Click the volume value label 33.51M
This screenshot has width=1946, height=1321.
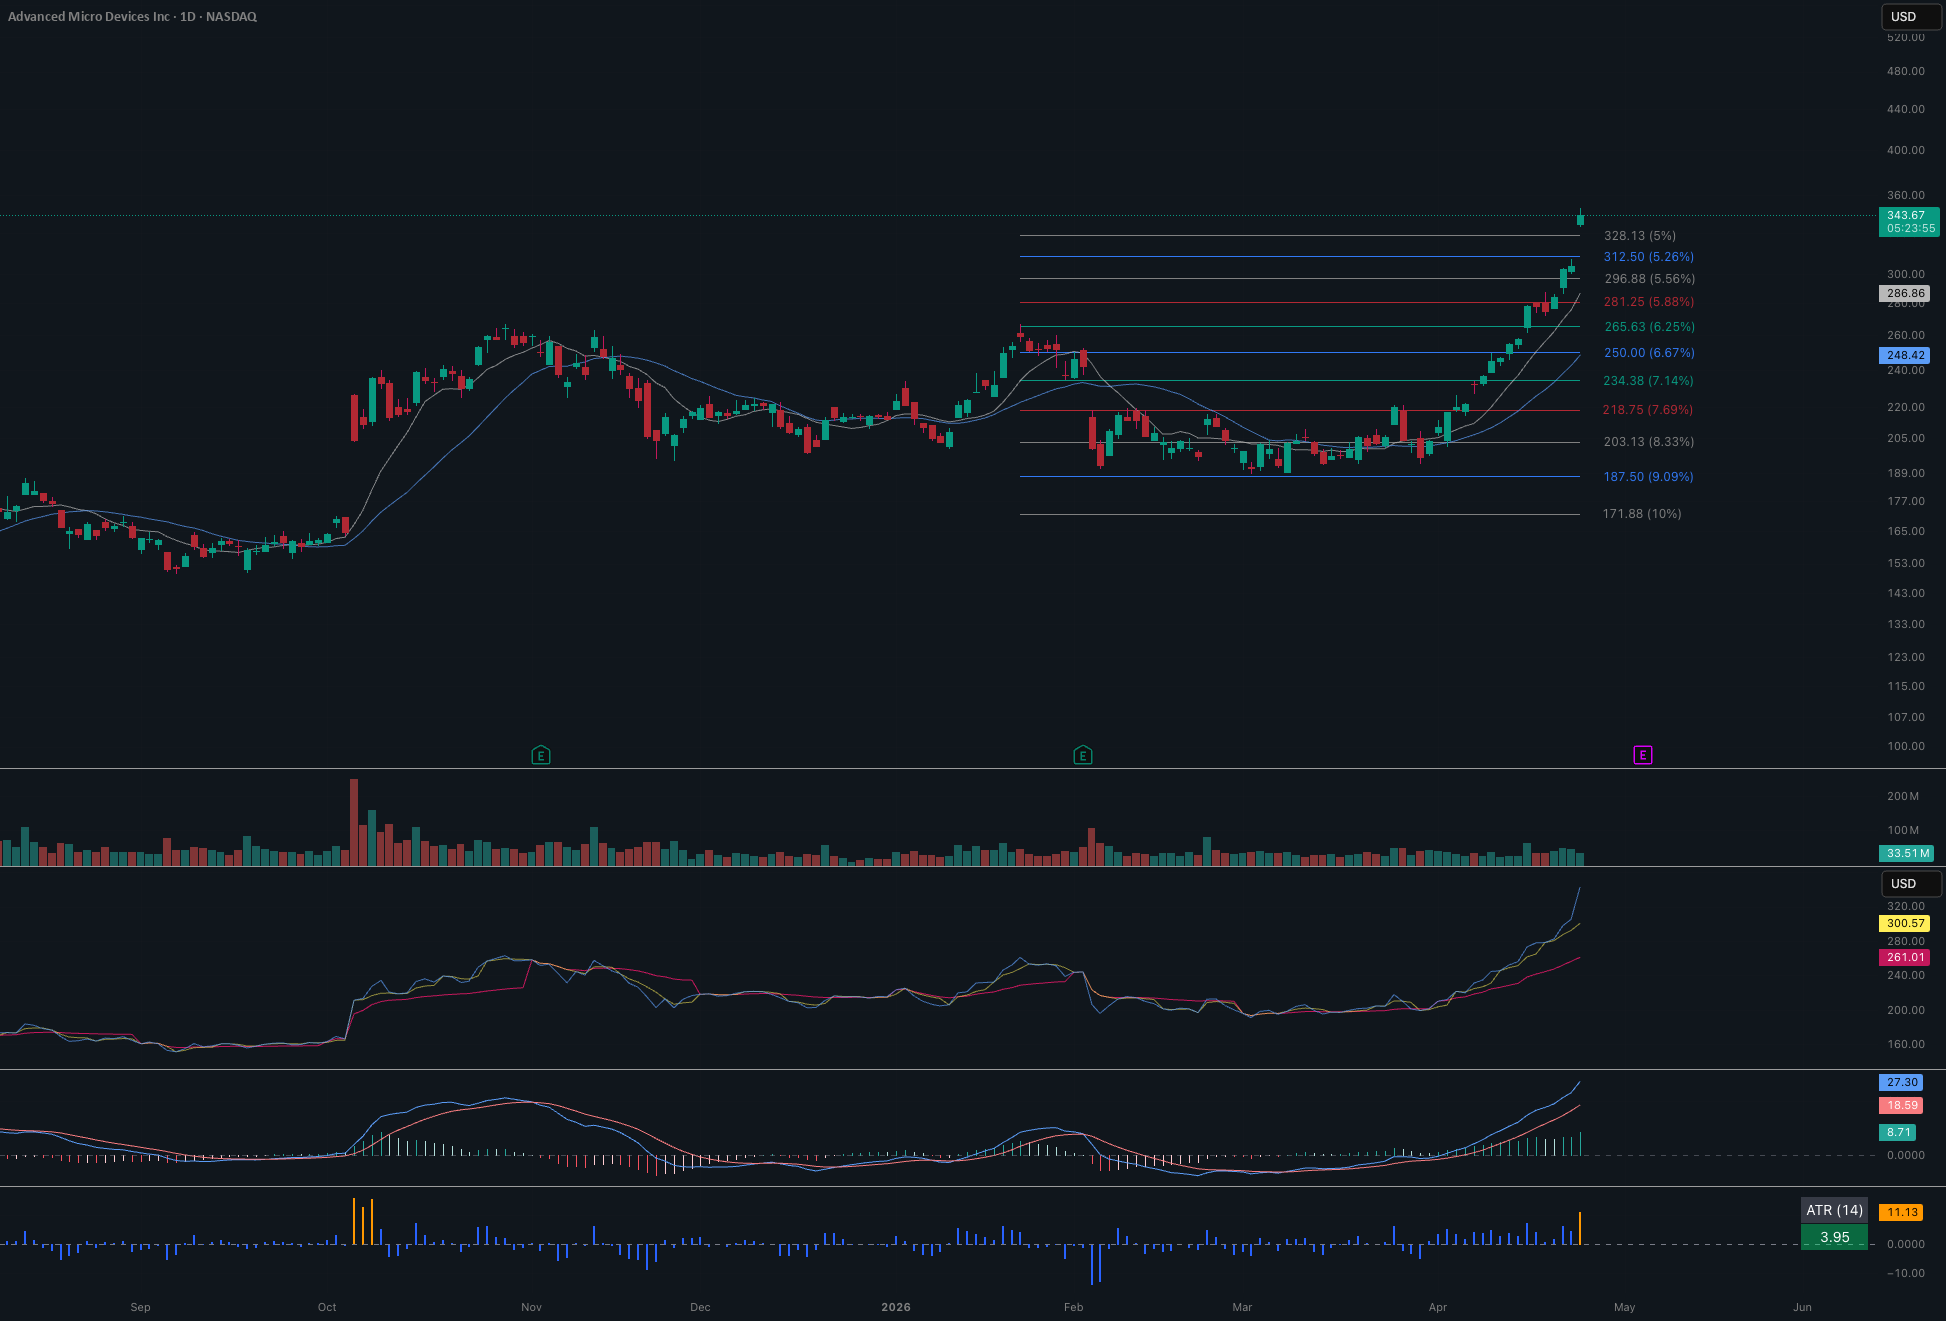tap(1907, 853)
